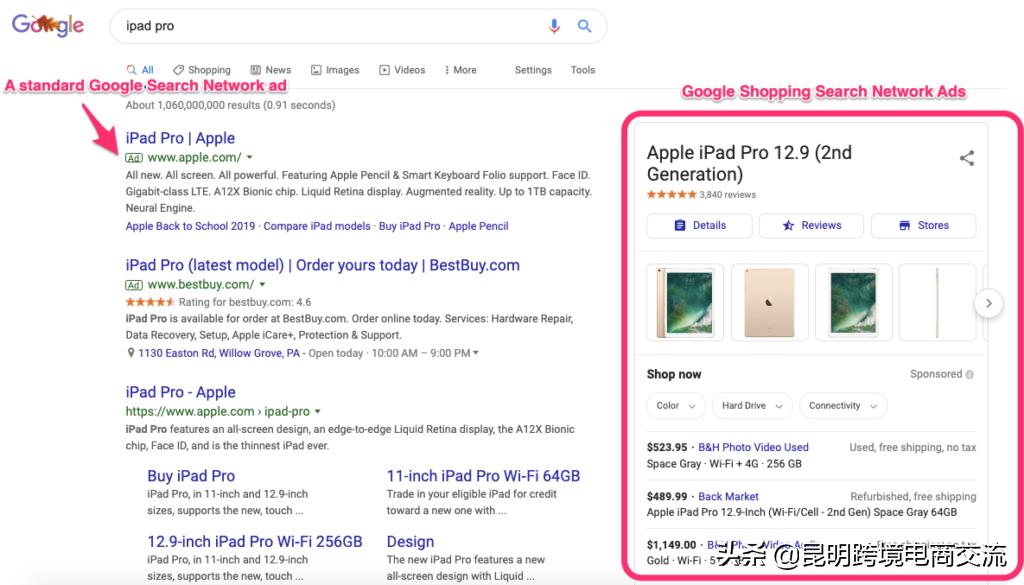
Task: Open the Videos search tab
Action: click(x=402, y=70)
